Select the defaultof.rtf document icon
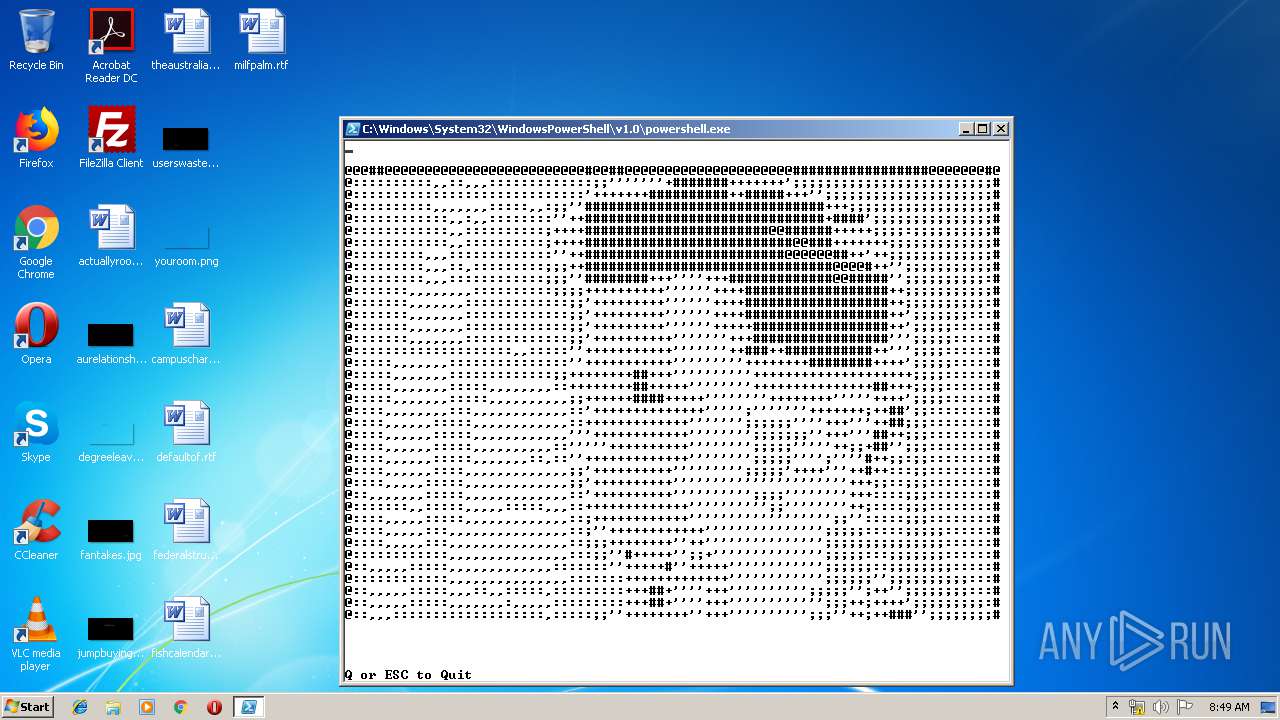The height and width of the screenshot is (720, 1280). tap(186, 432)
